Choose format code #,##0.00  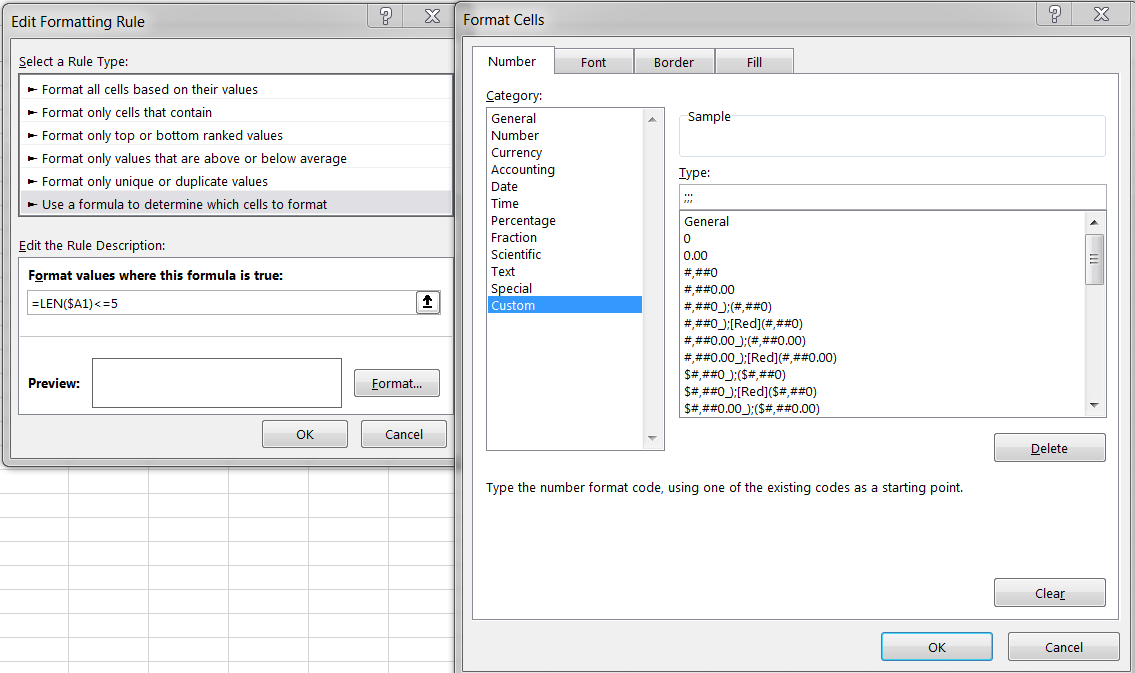tap(883, 289)
